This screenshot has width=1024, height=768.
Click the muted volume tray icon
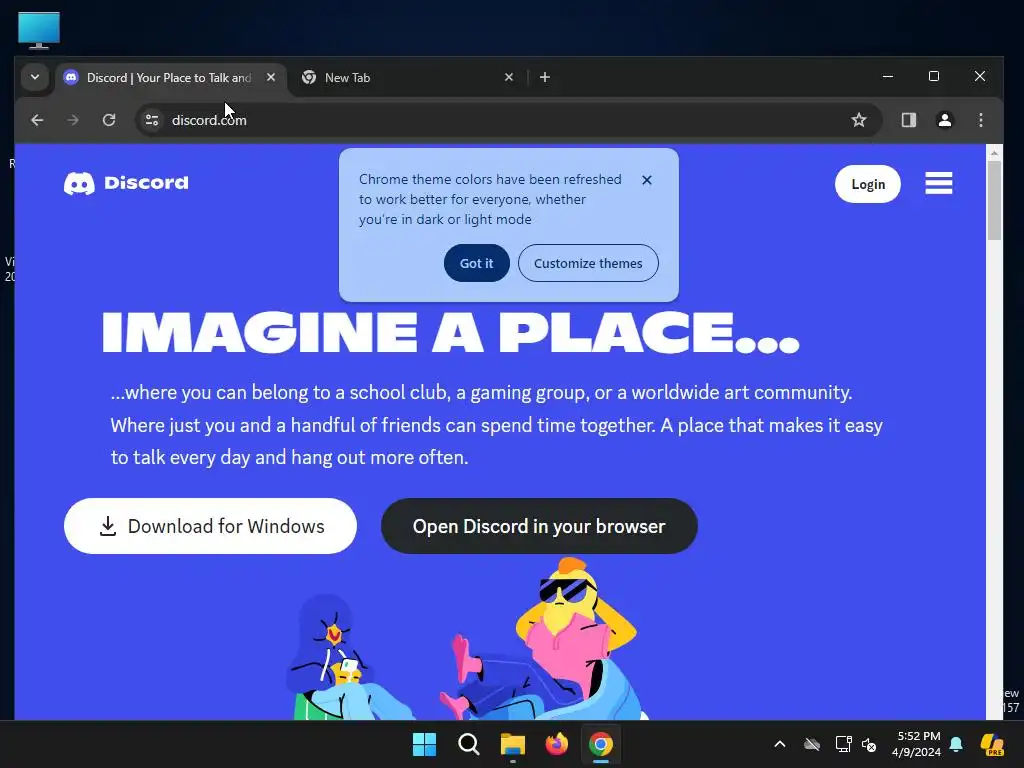point(869,744)
